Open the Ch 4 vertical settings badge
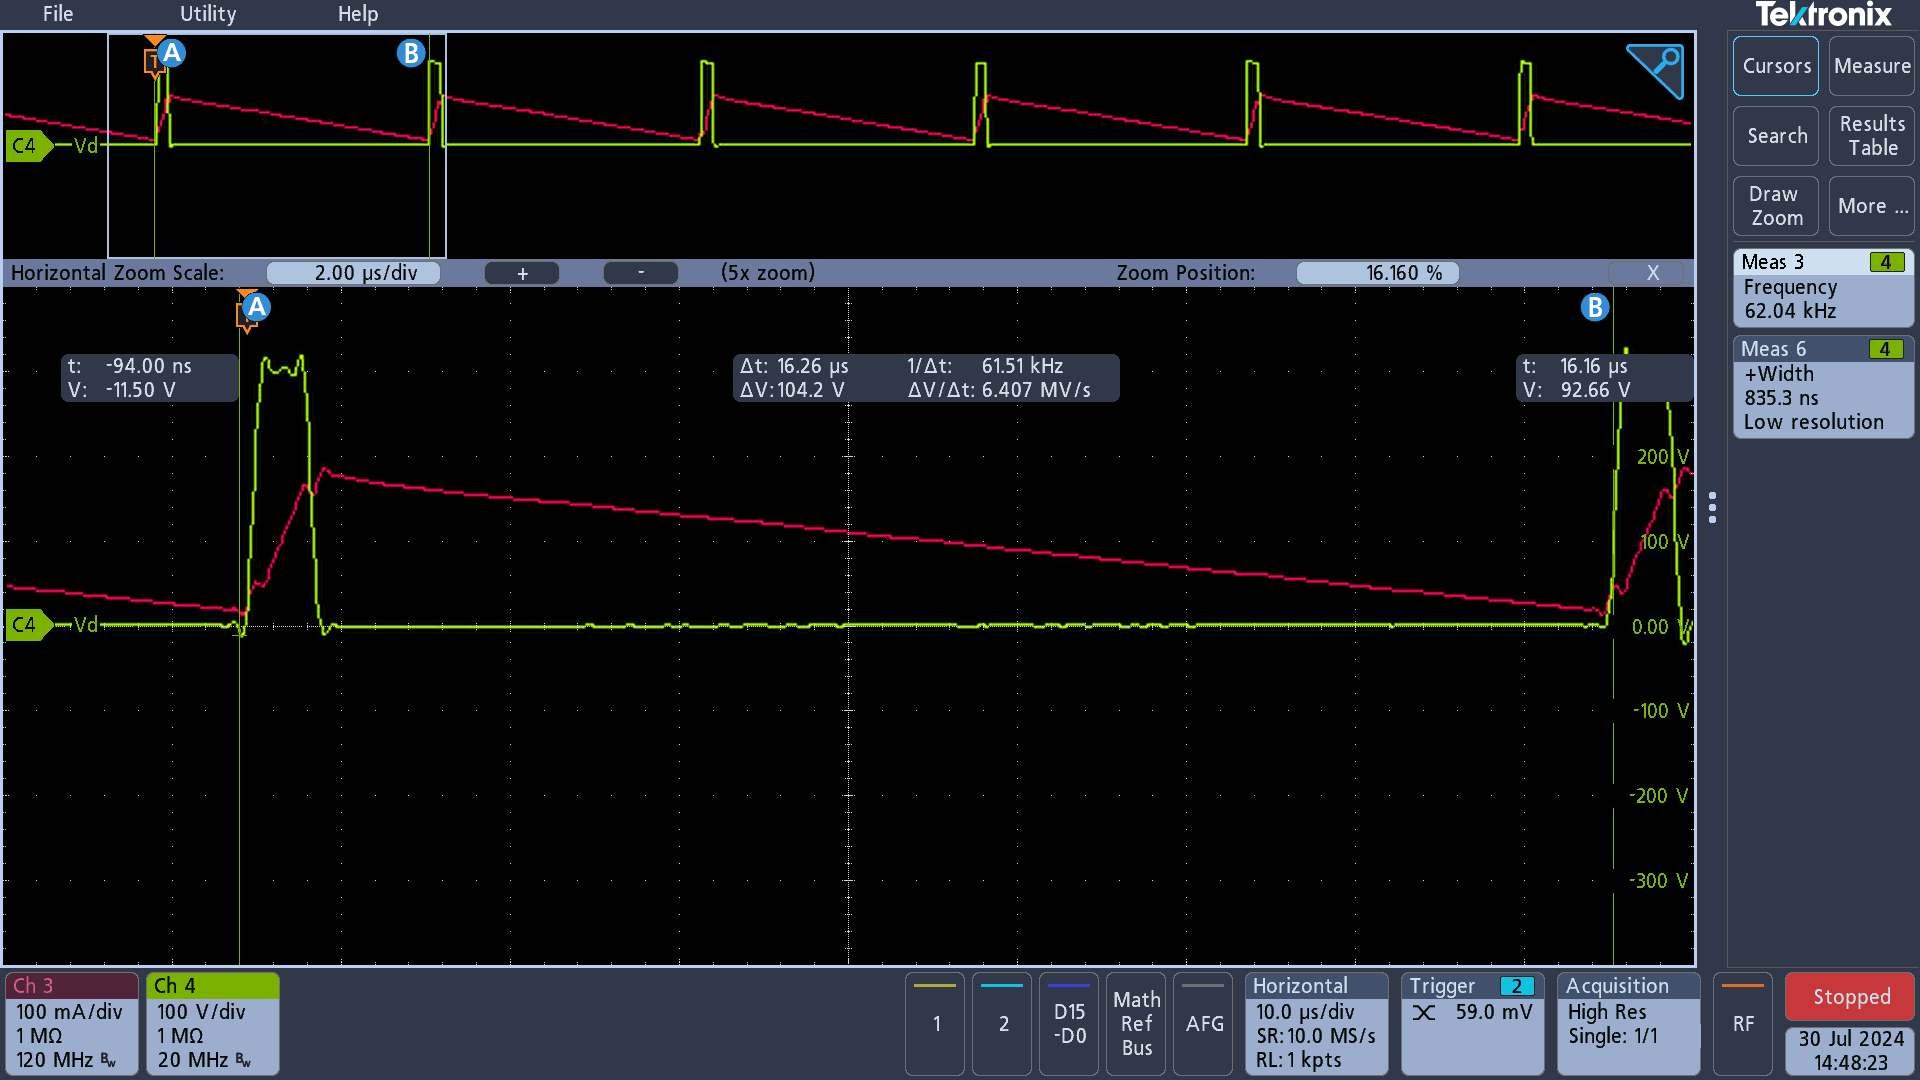The width and height of the screenshot is (1920, 1080). tap(212, 1023)
